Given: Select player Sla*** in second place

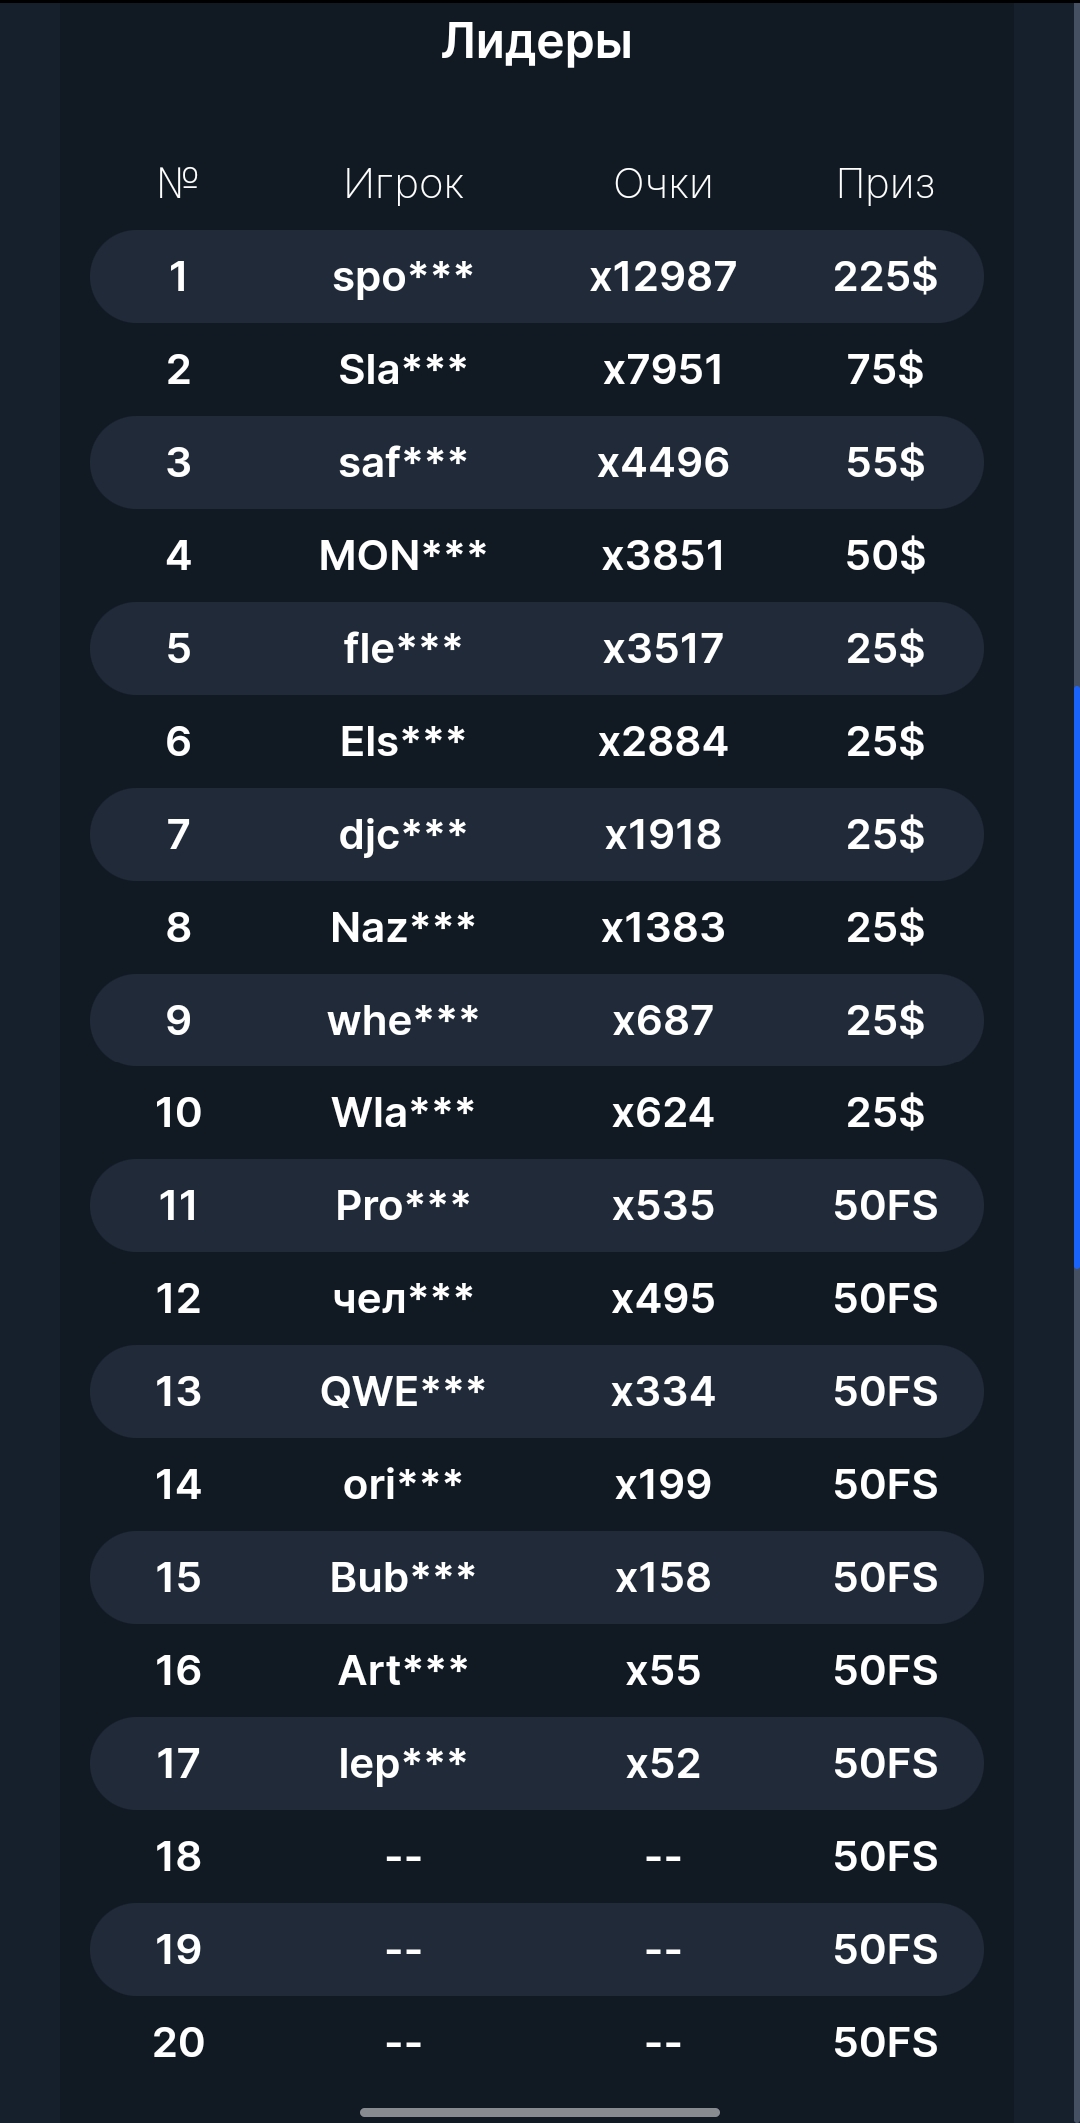Looking at the screenshot, I should tap(403, 370).
